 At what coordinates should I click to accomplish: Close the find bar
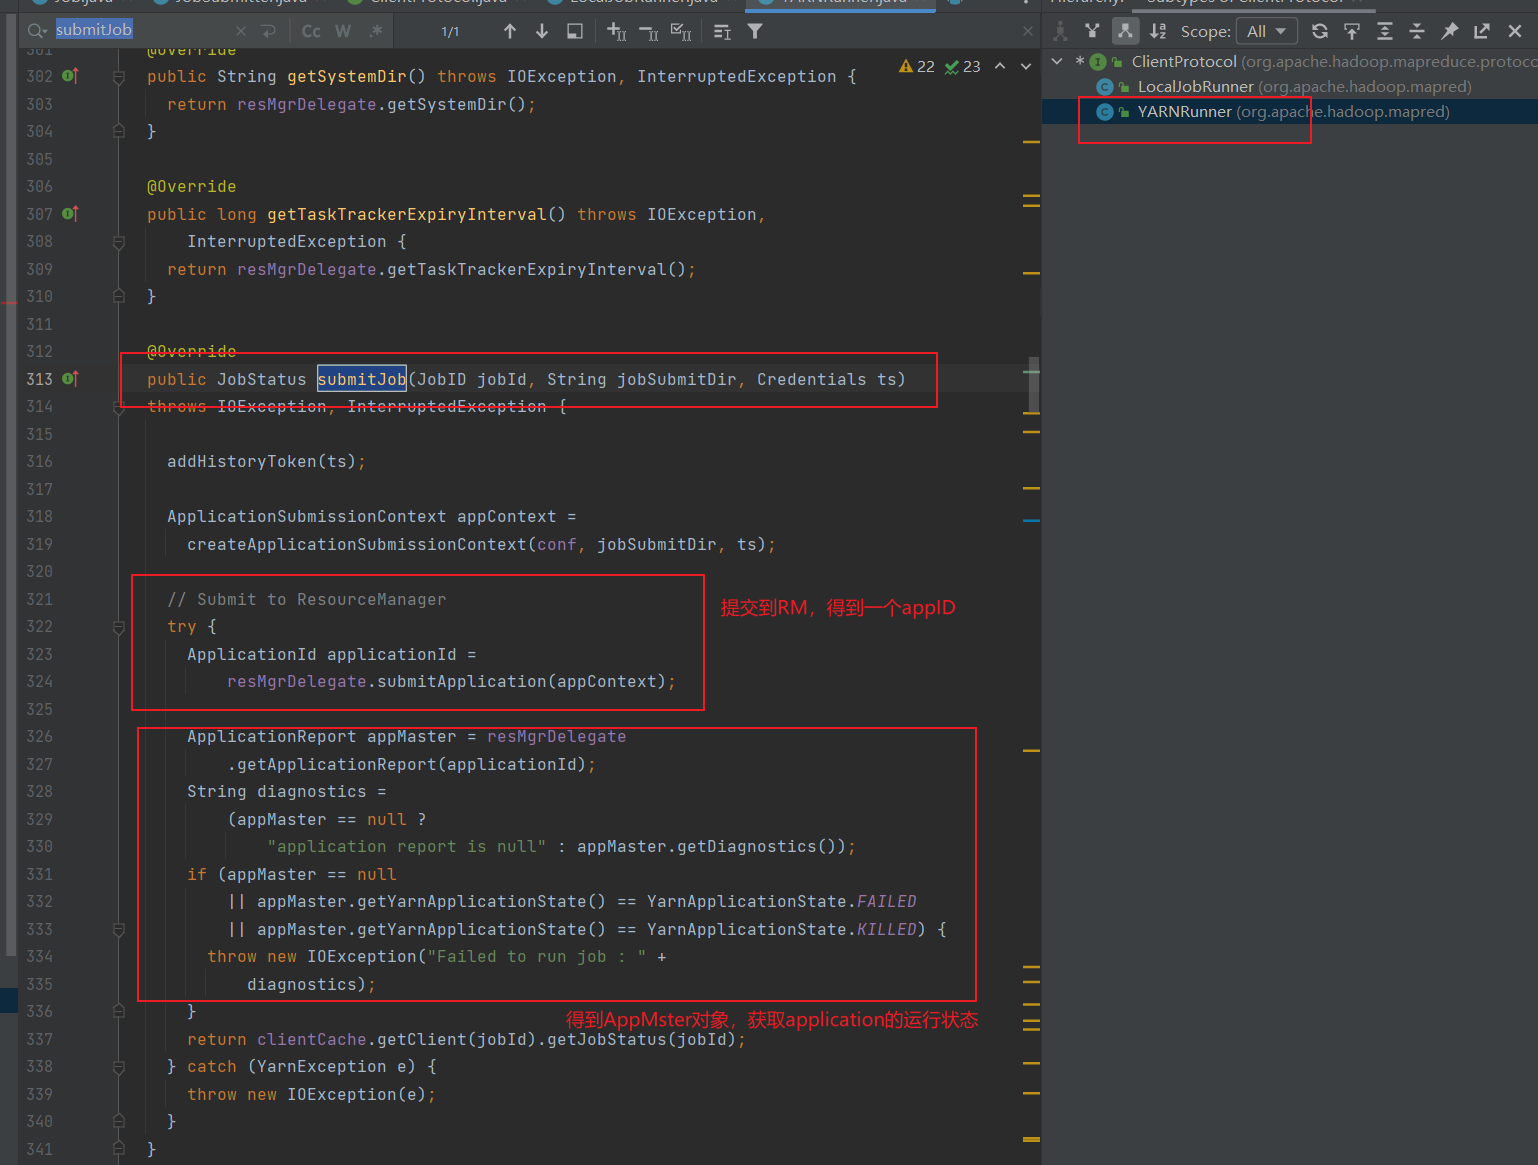click(x=1028, y=31)
